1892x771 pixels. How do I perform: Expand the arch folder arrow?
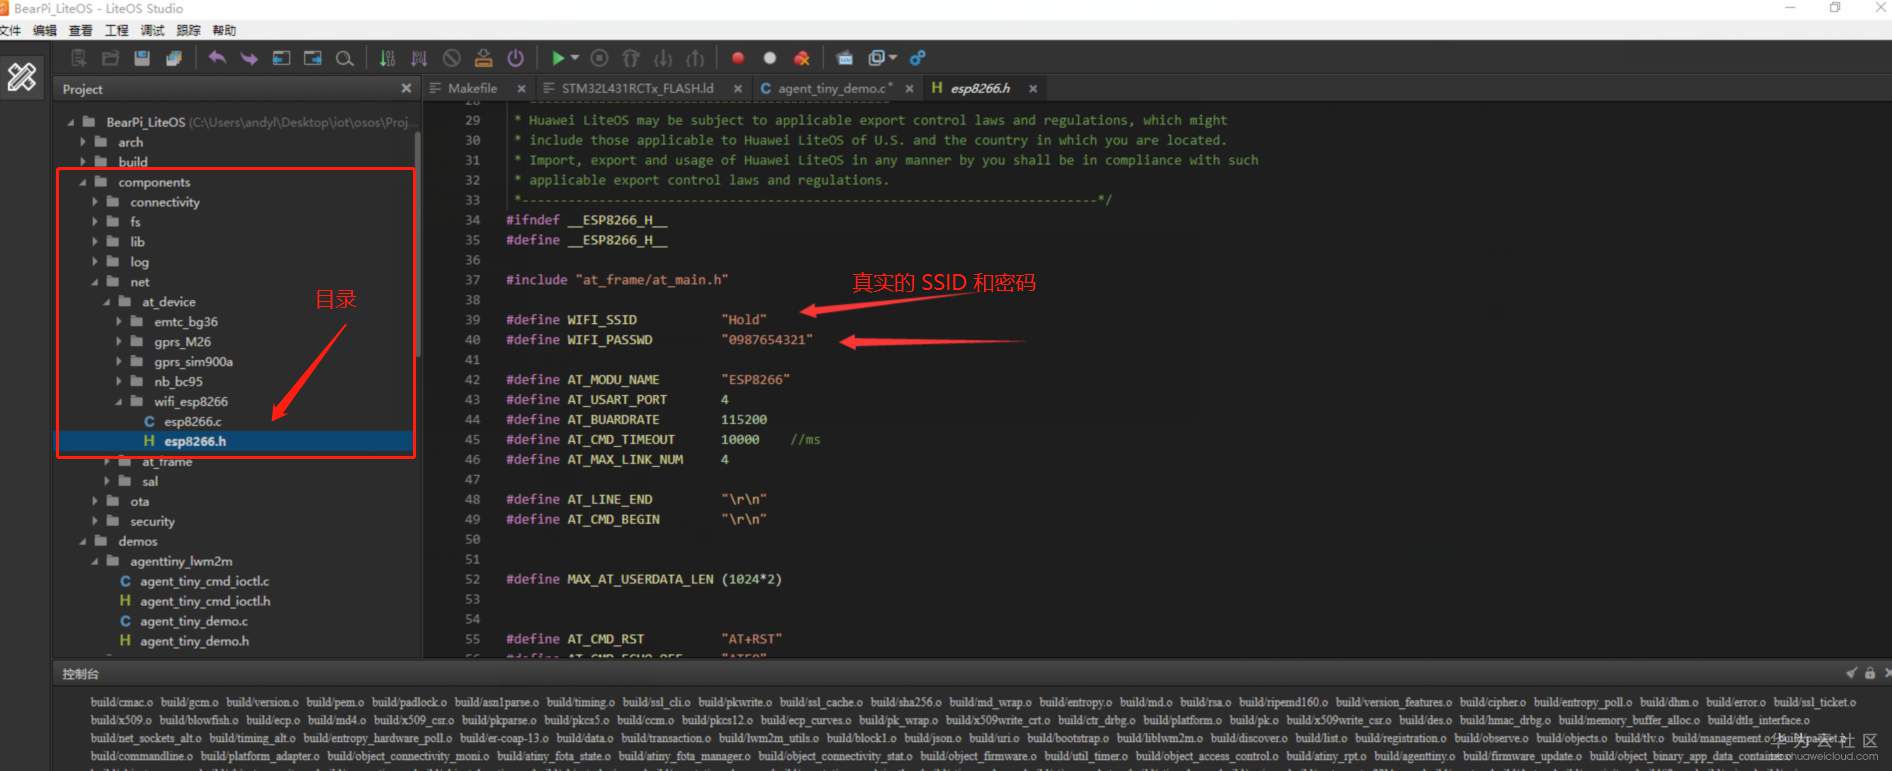click(84, 142)
